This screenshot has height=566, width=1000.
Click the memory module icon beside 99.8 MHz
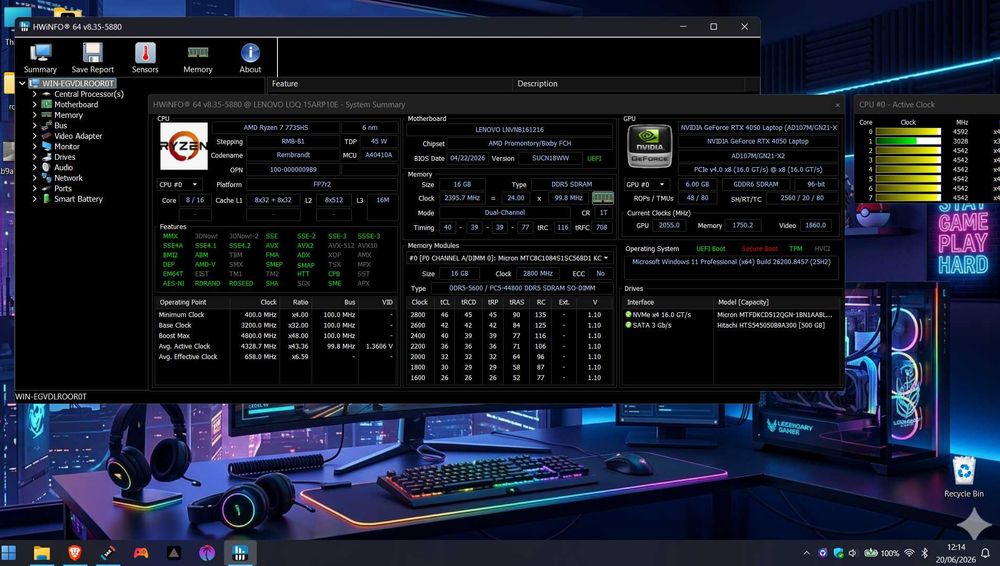coord(602,198)
